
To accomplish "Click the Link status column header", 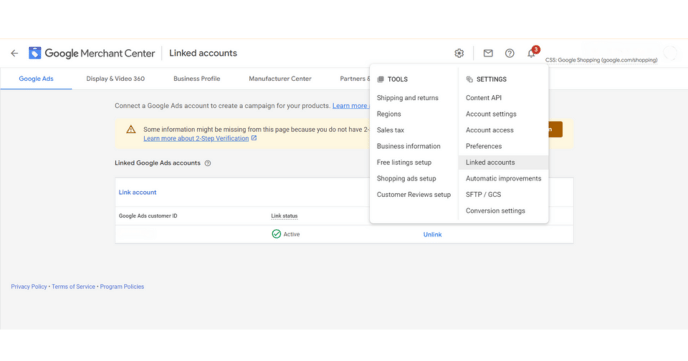I will pyautogui.click(x=284, y=216).
